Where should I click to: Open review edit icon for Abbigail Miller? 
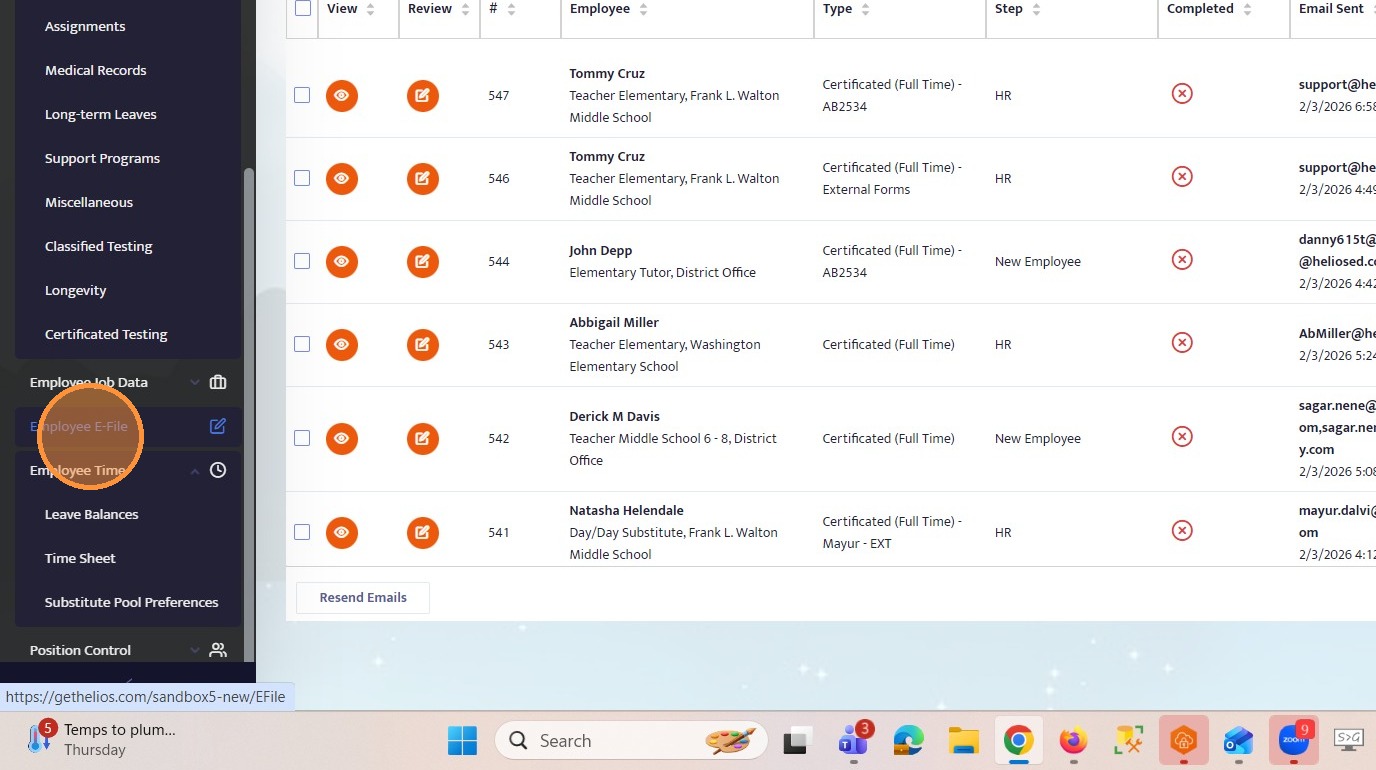[x=423, y=345]
